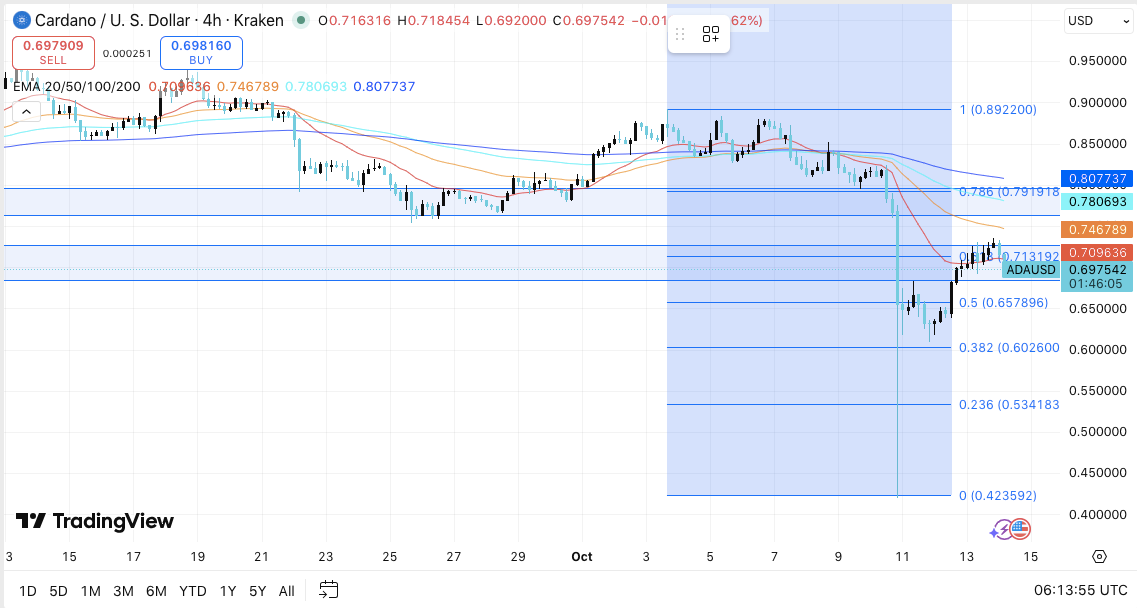This screenshot has height=608, width=1137.
Task: Click the US flag economic event icon
Action: 1019,529
